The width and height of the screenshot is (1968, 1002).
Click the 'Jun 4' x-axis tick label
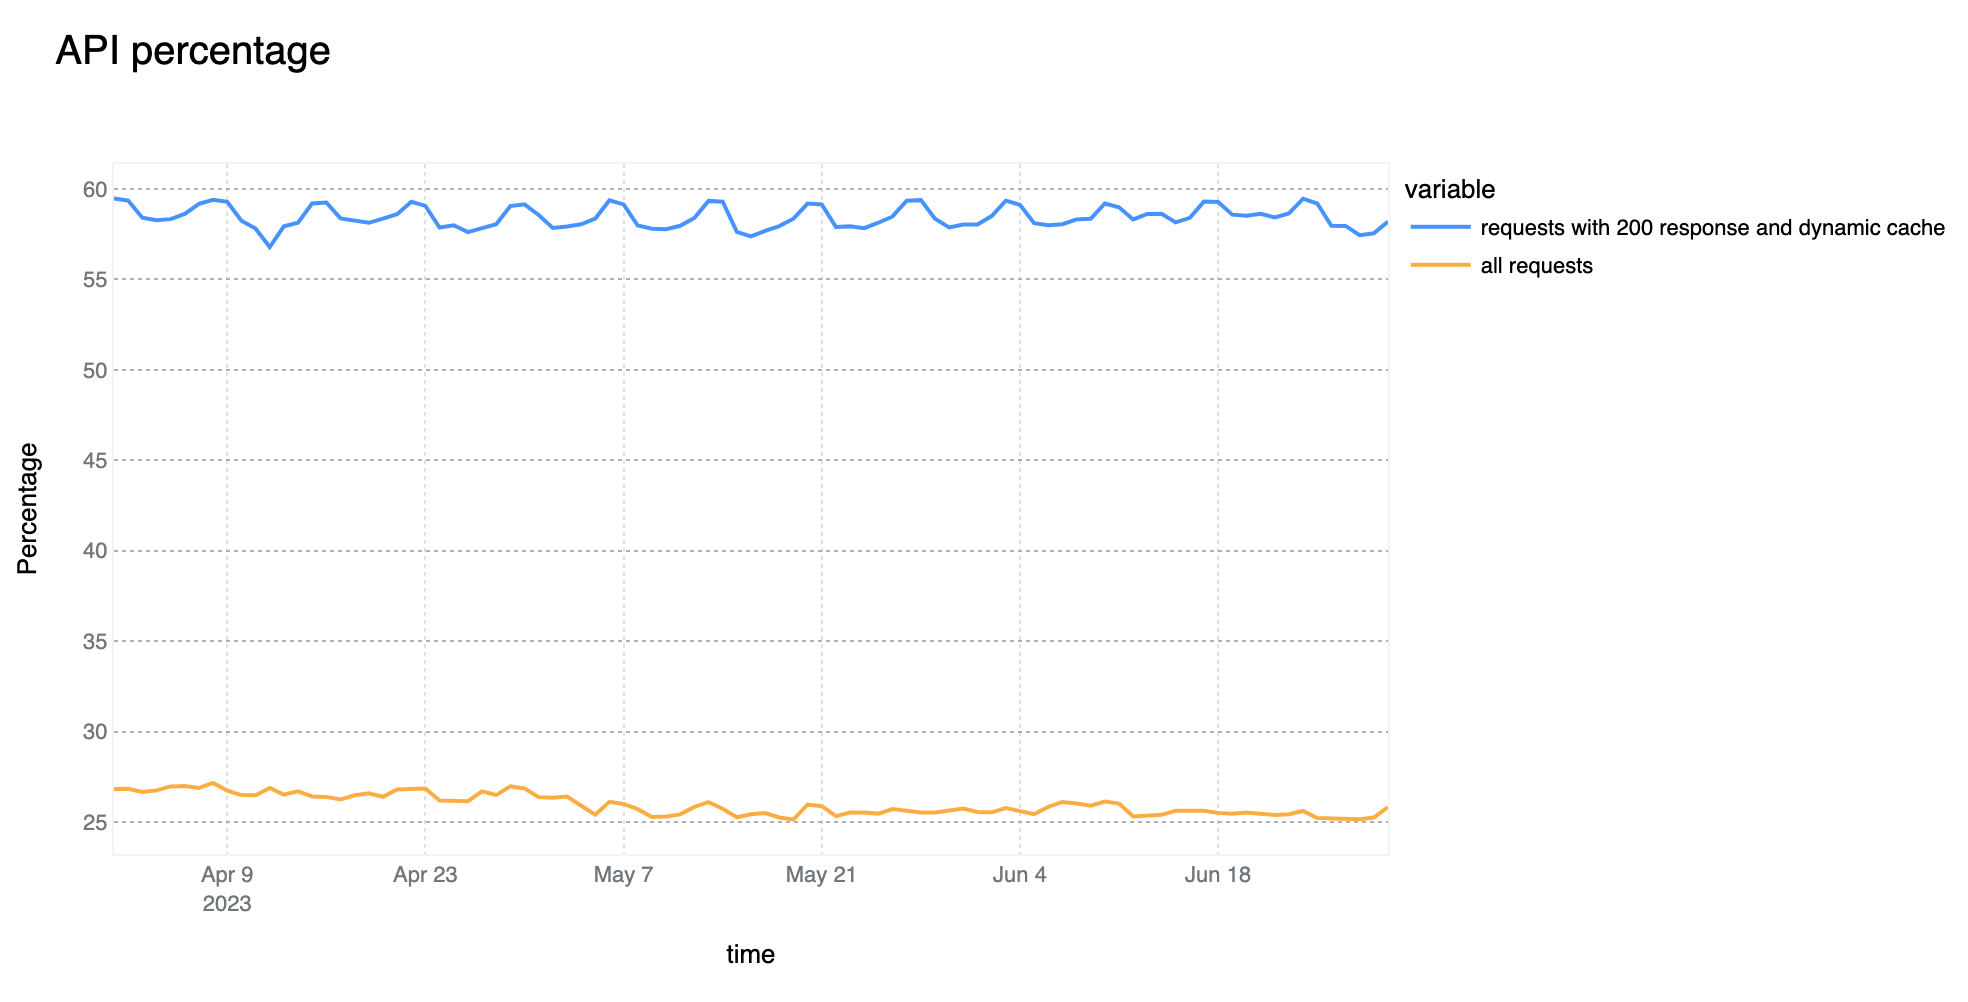click(x=1019, y=875)
